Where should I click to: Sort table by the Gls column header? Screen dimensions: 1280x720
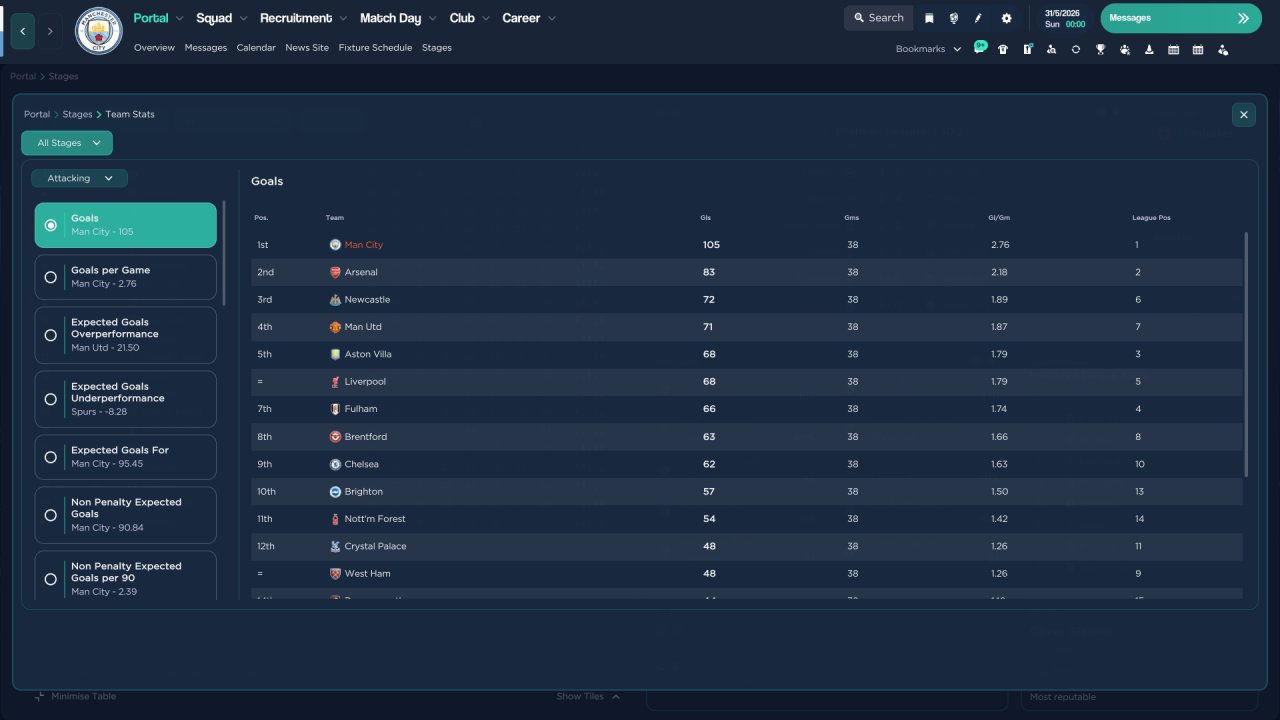click(705, 217)
